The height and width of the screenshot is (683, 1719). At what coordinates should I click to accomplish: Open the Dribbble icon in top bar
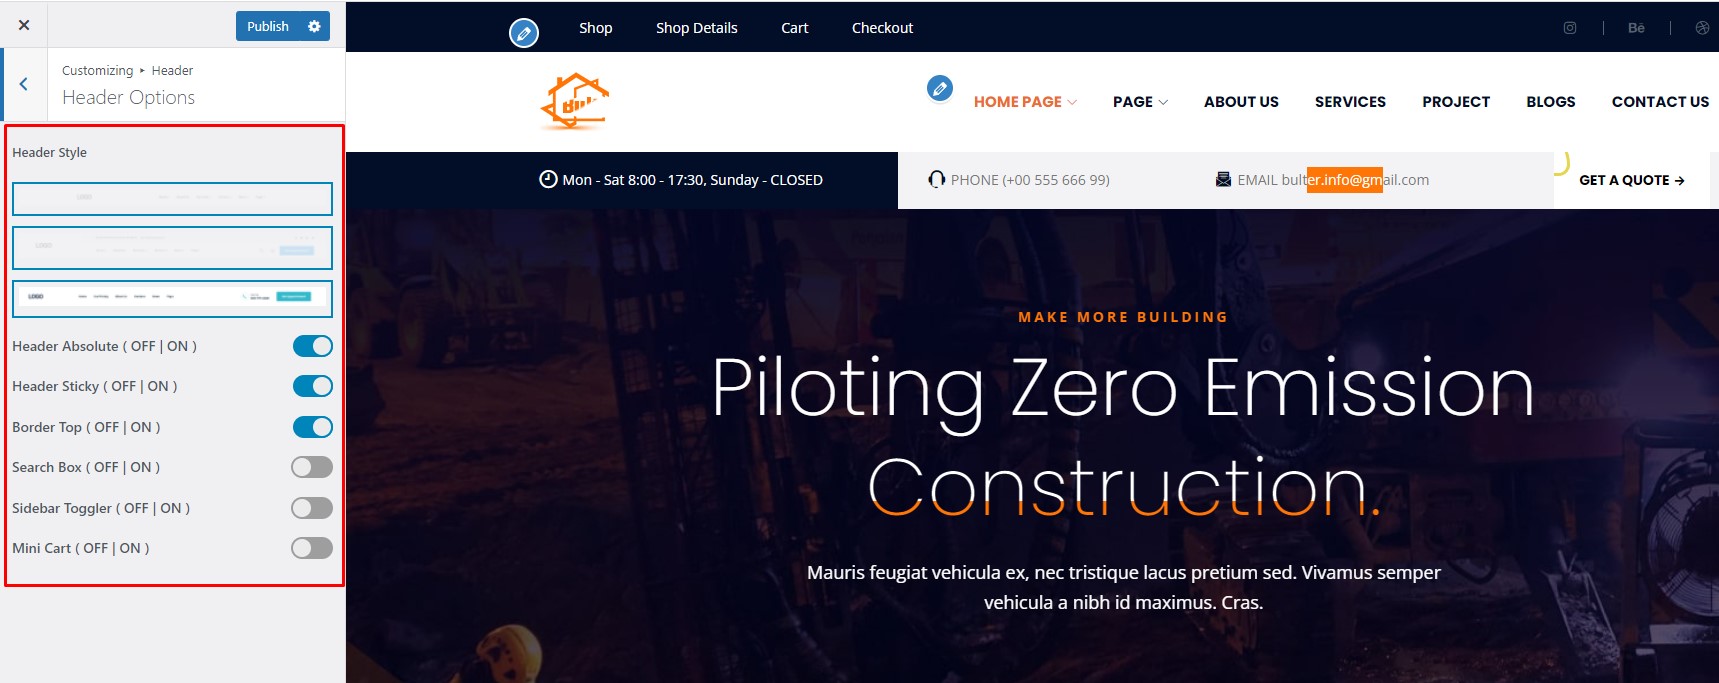click(1702, 28)
